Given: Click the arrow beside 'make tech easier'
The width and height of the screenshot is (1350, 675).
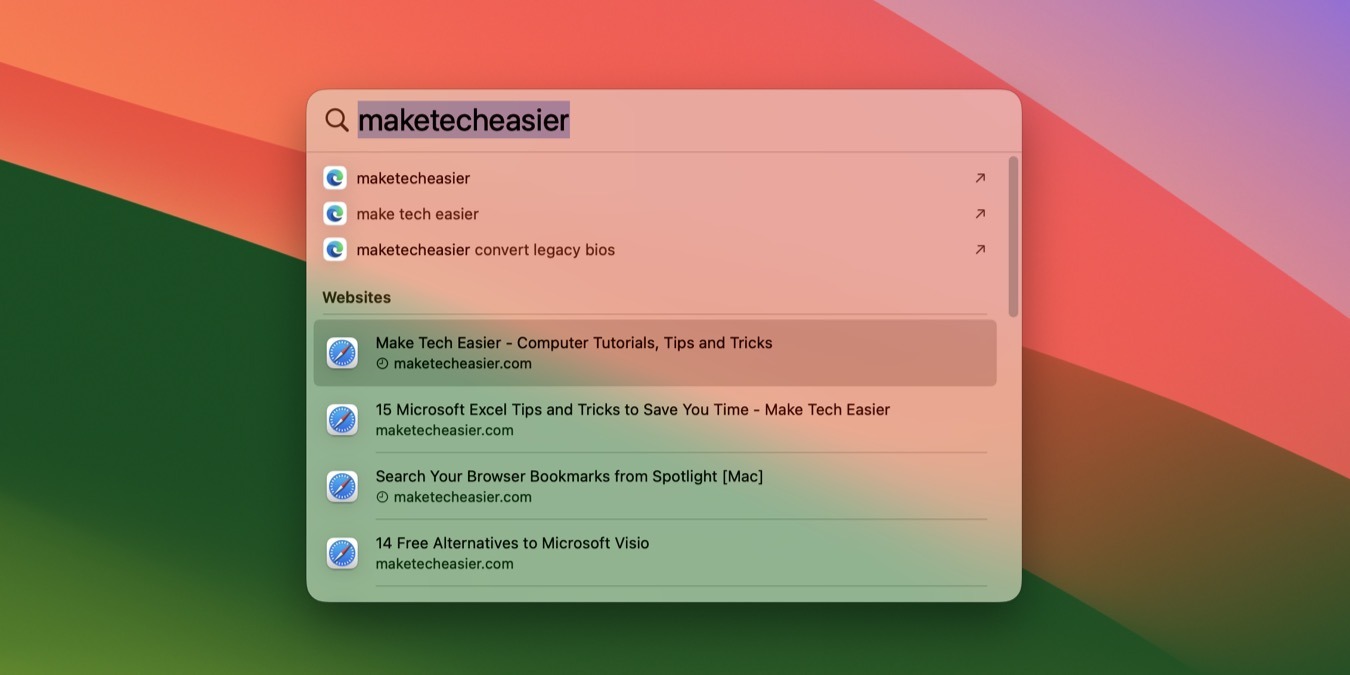Looking at the screenshot, I should tap(980, 213).
